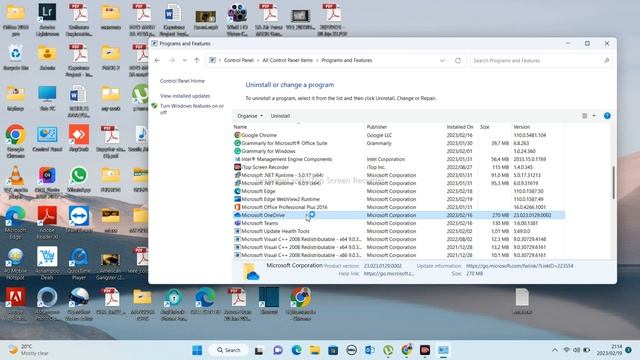The image size is (640, 360).
Task: Refresh the Programs and Features list
Action: 458,60
